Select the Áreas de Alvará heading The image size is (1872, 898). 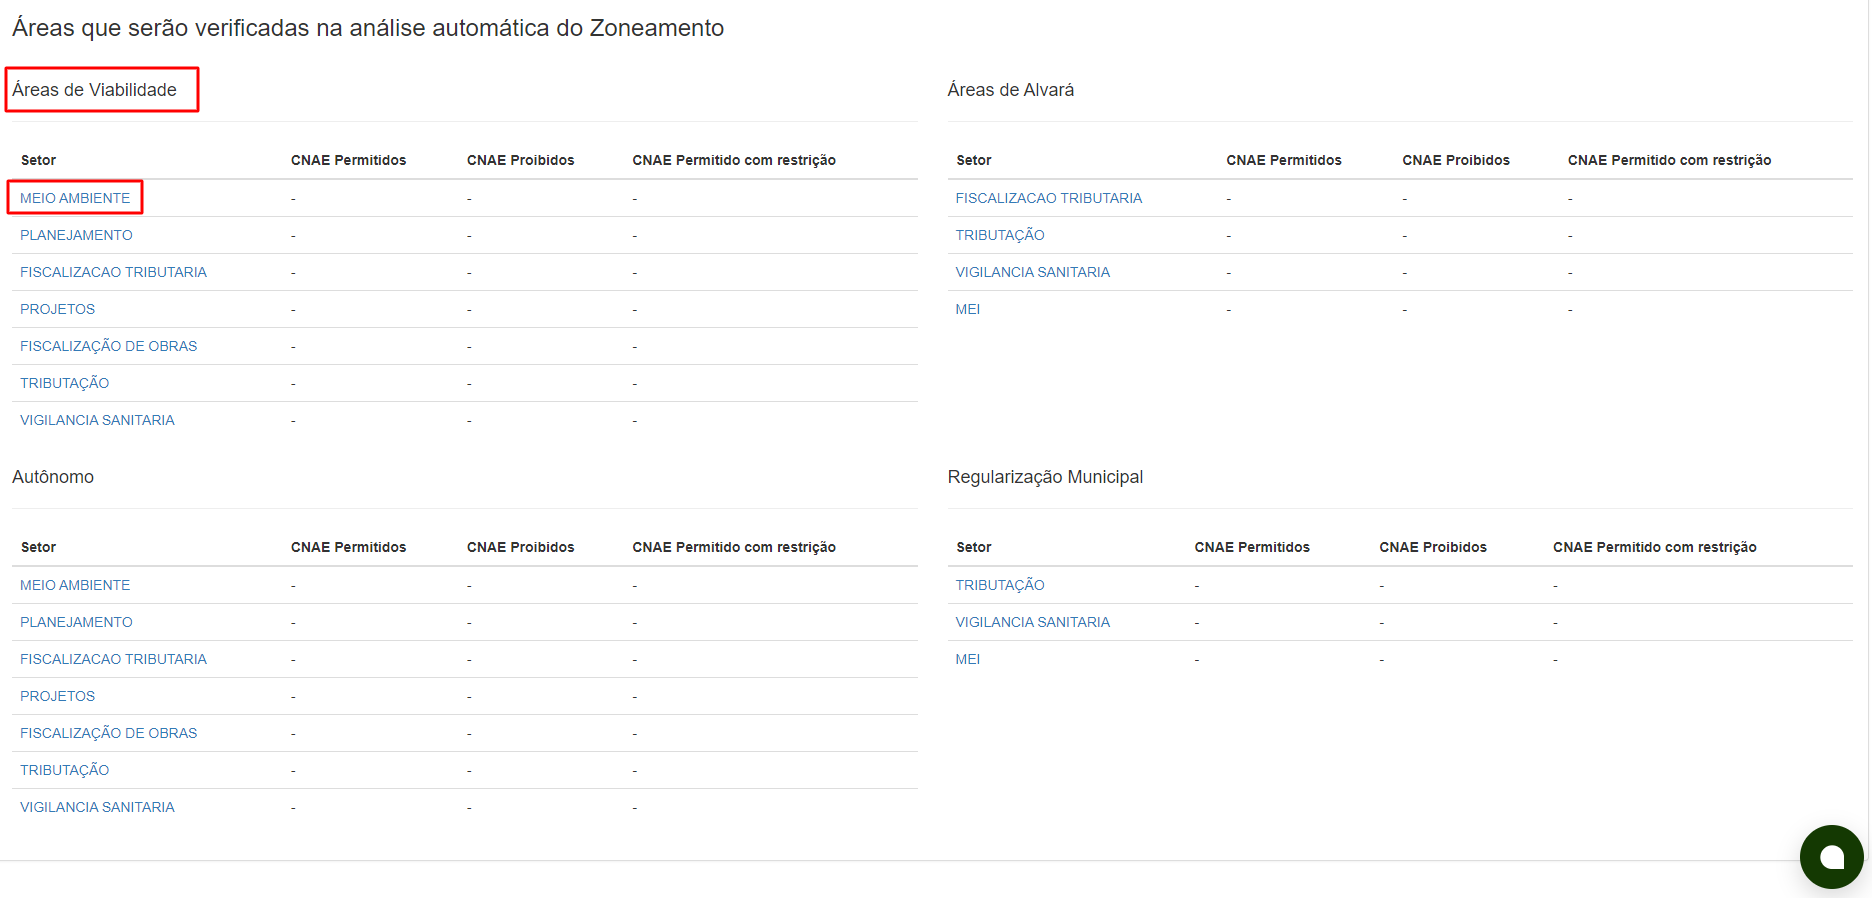pyautogui.click(x=1010, y=90)
